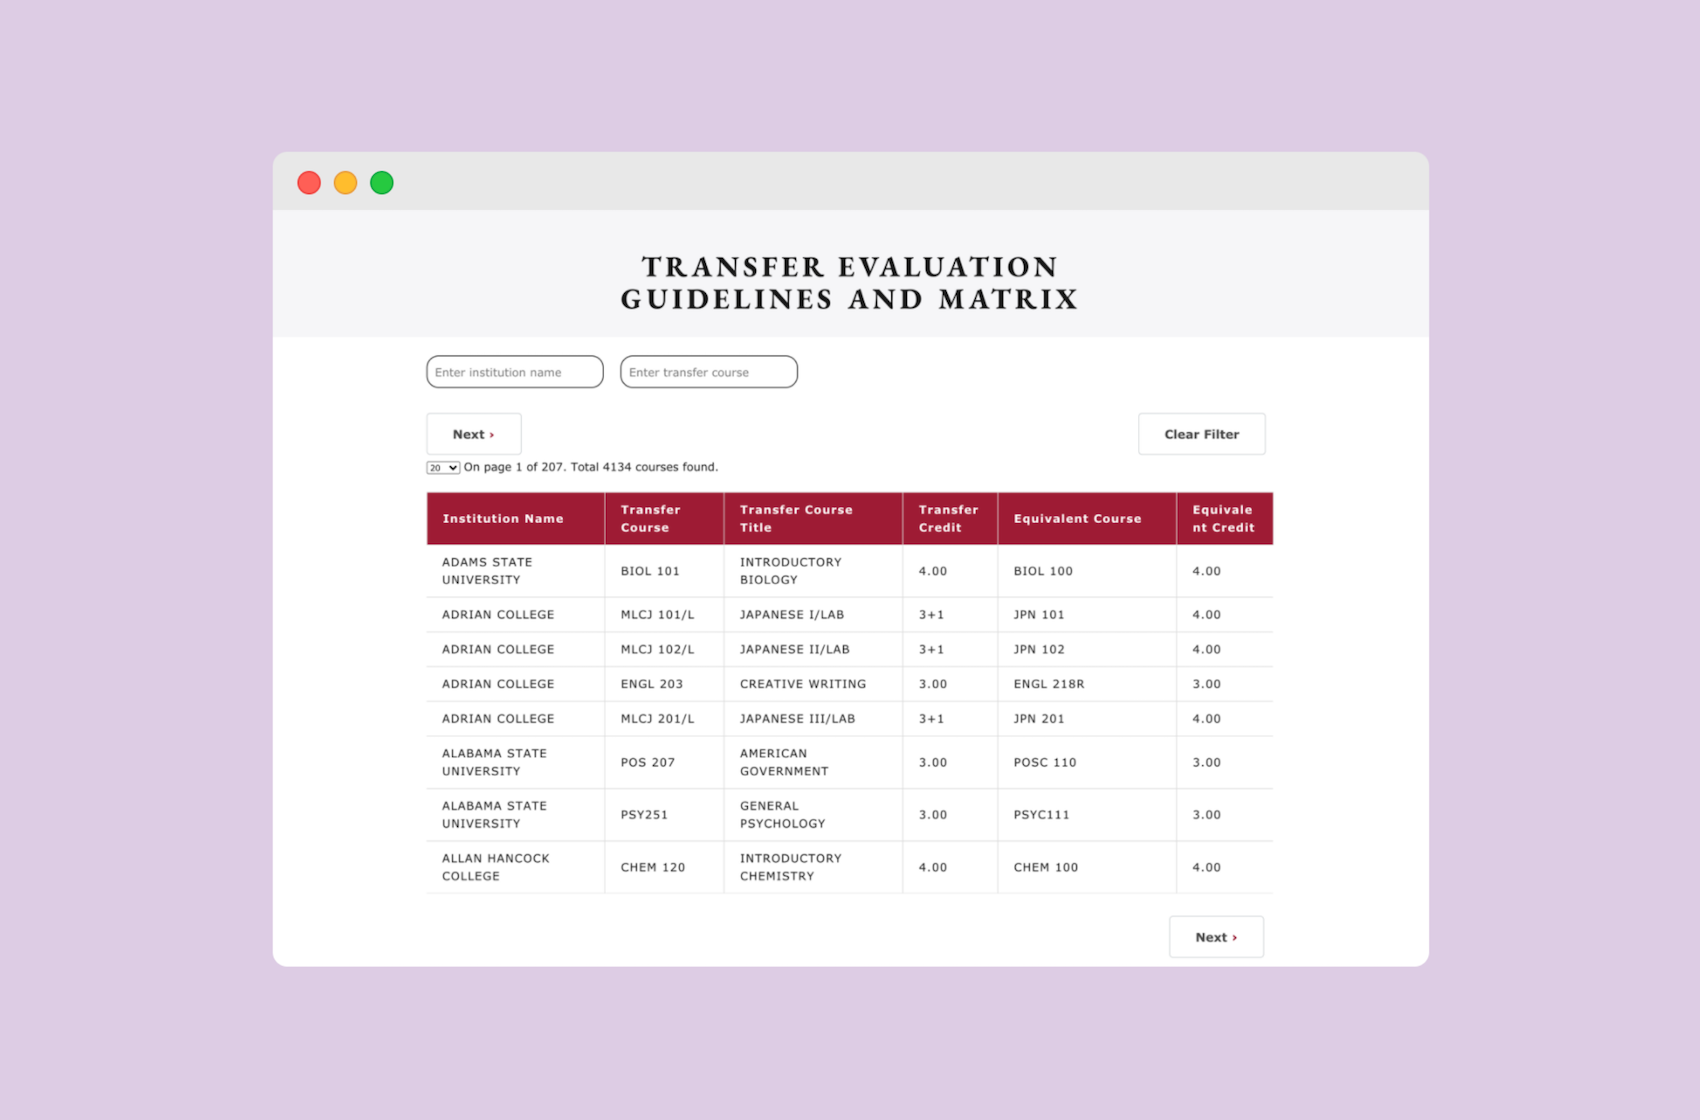Viewport: 1700px width, 1120px height.
Task: Select the Transfer Credit column header
Action: pyautogui.click(x=948, y=519)
